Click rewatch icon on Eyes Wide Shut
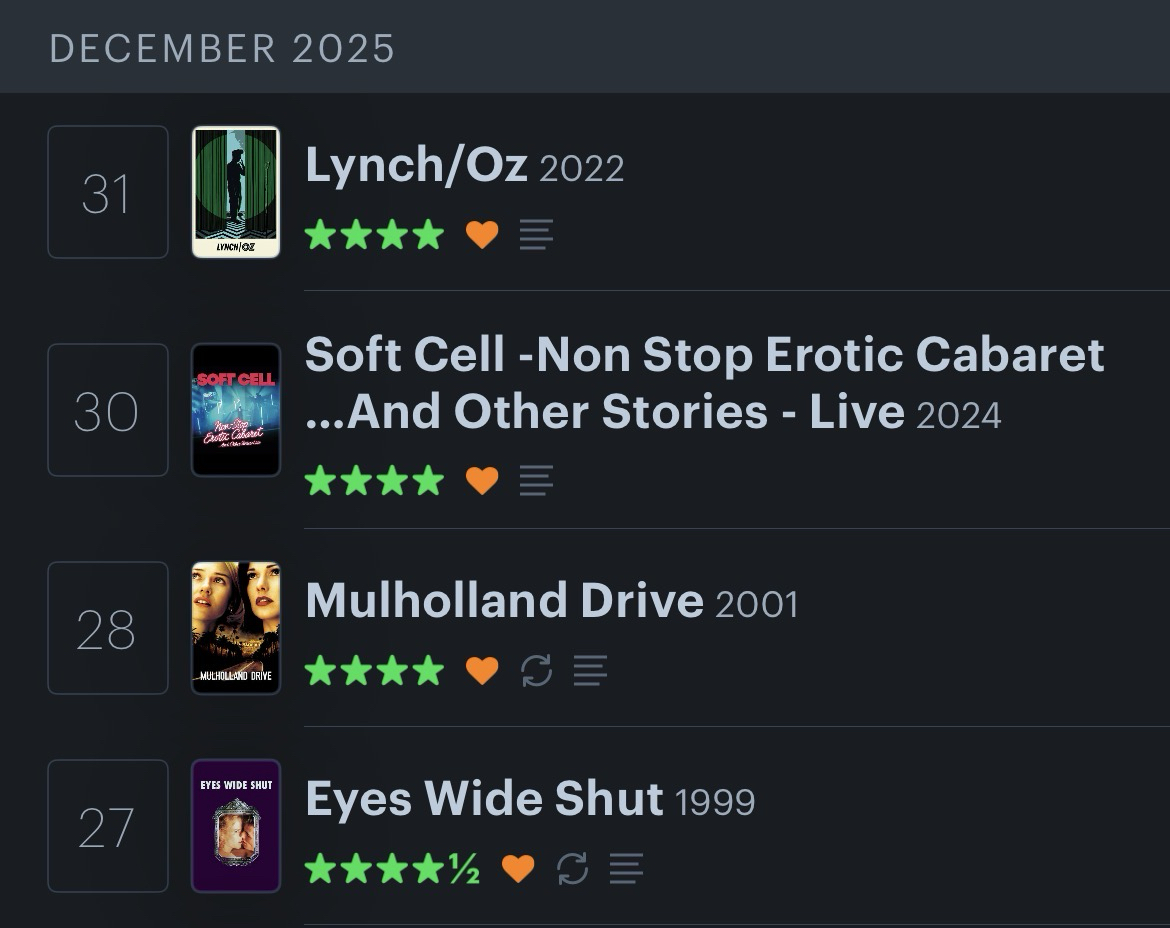This screenshot has height=928, width=1170. point(572,868)
